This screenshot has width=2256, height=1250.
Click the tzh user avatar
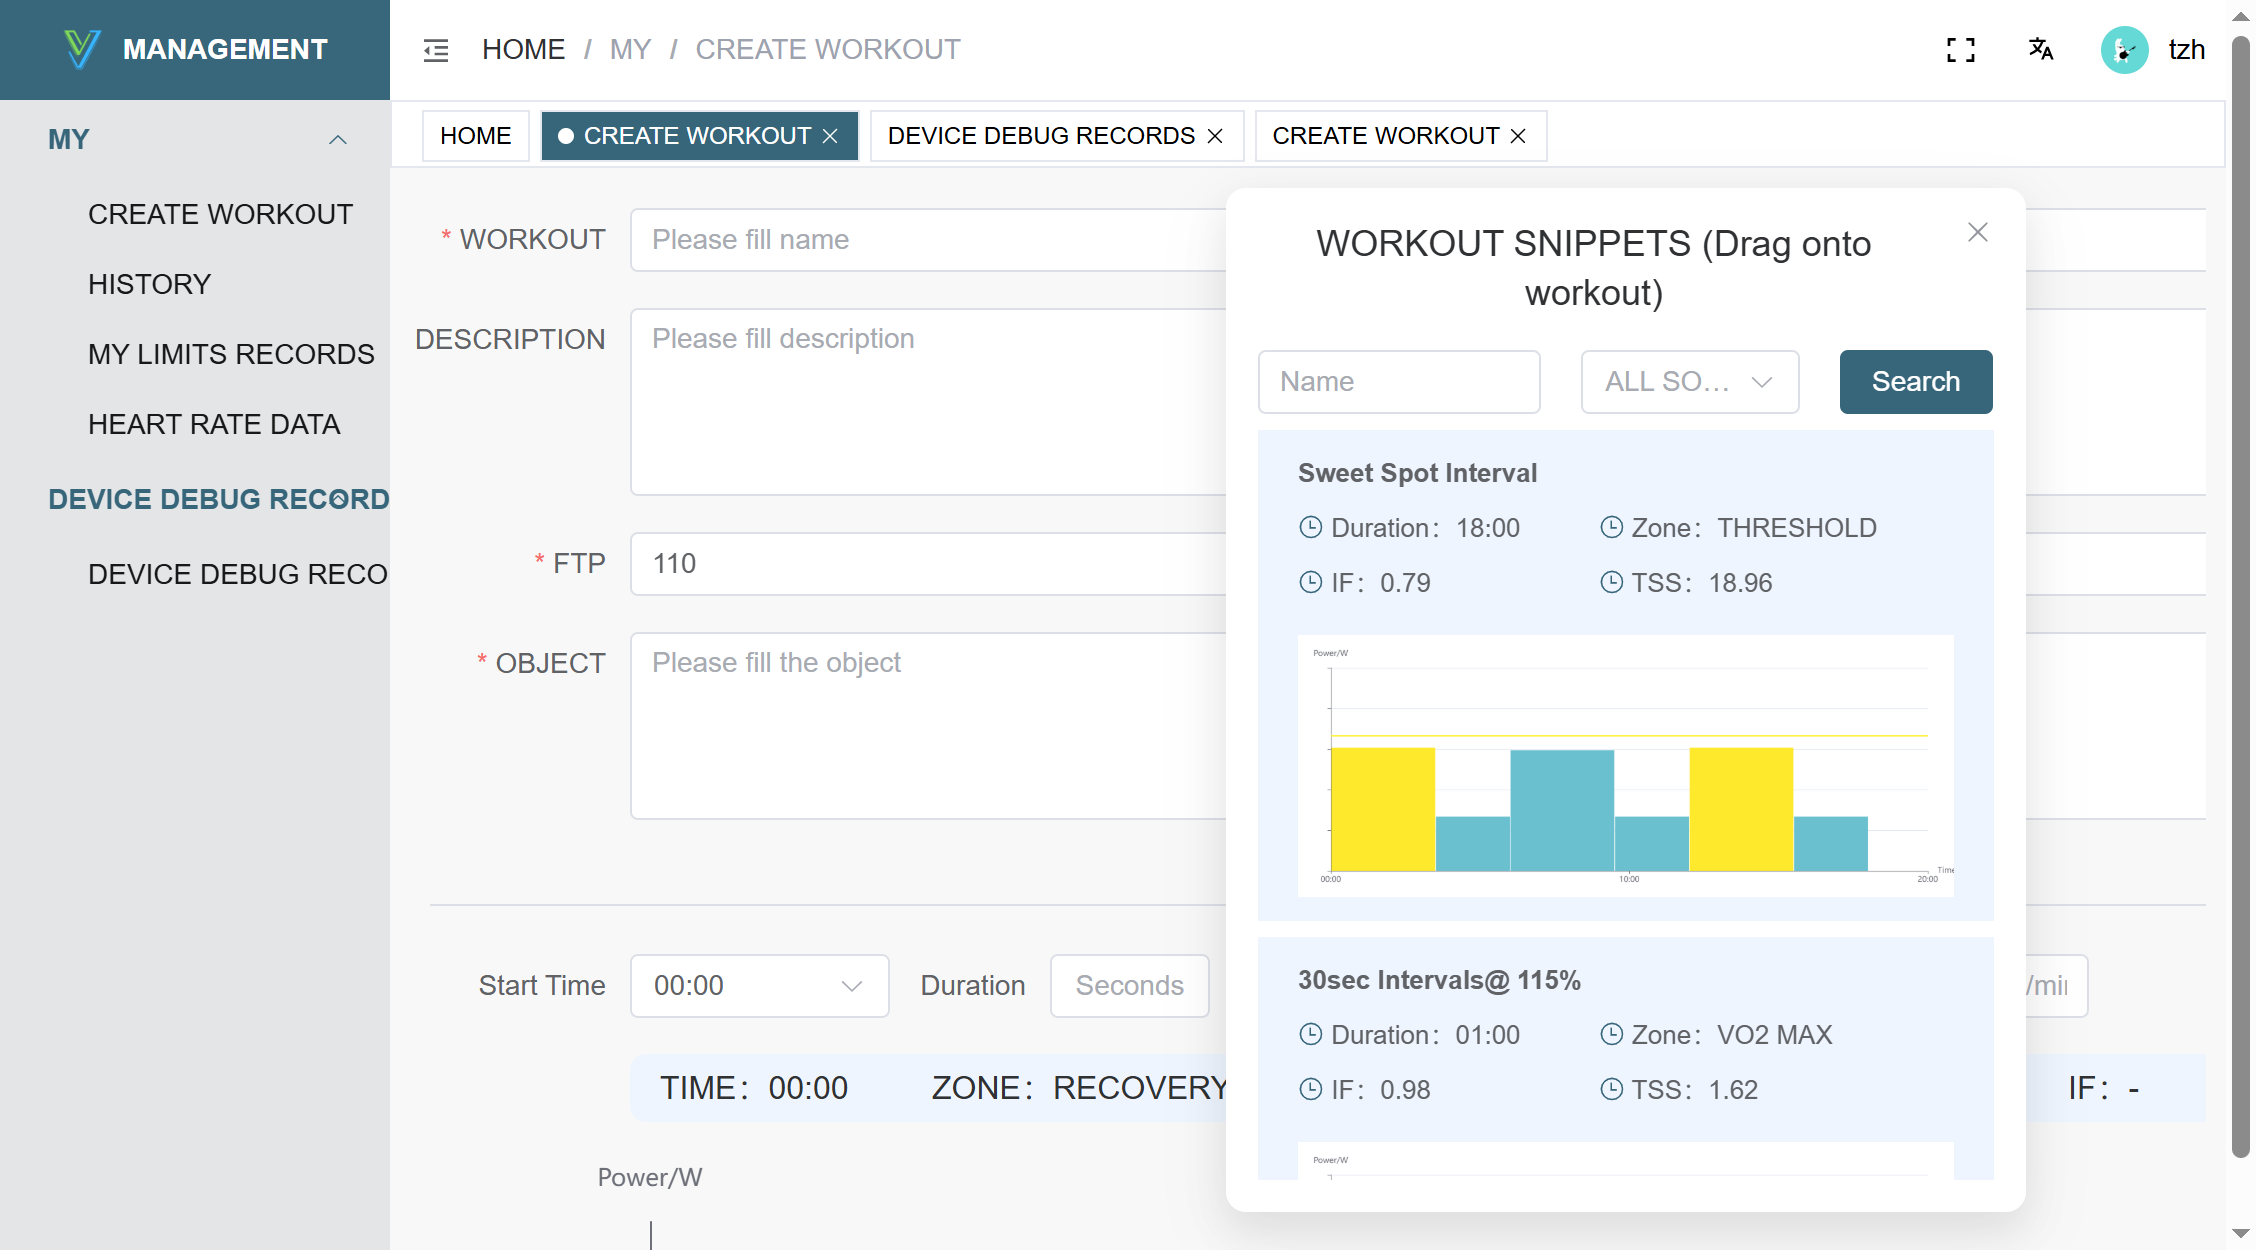2124,50
